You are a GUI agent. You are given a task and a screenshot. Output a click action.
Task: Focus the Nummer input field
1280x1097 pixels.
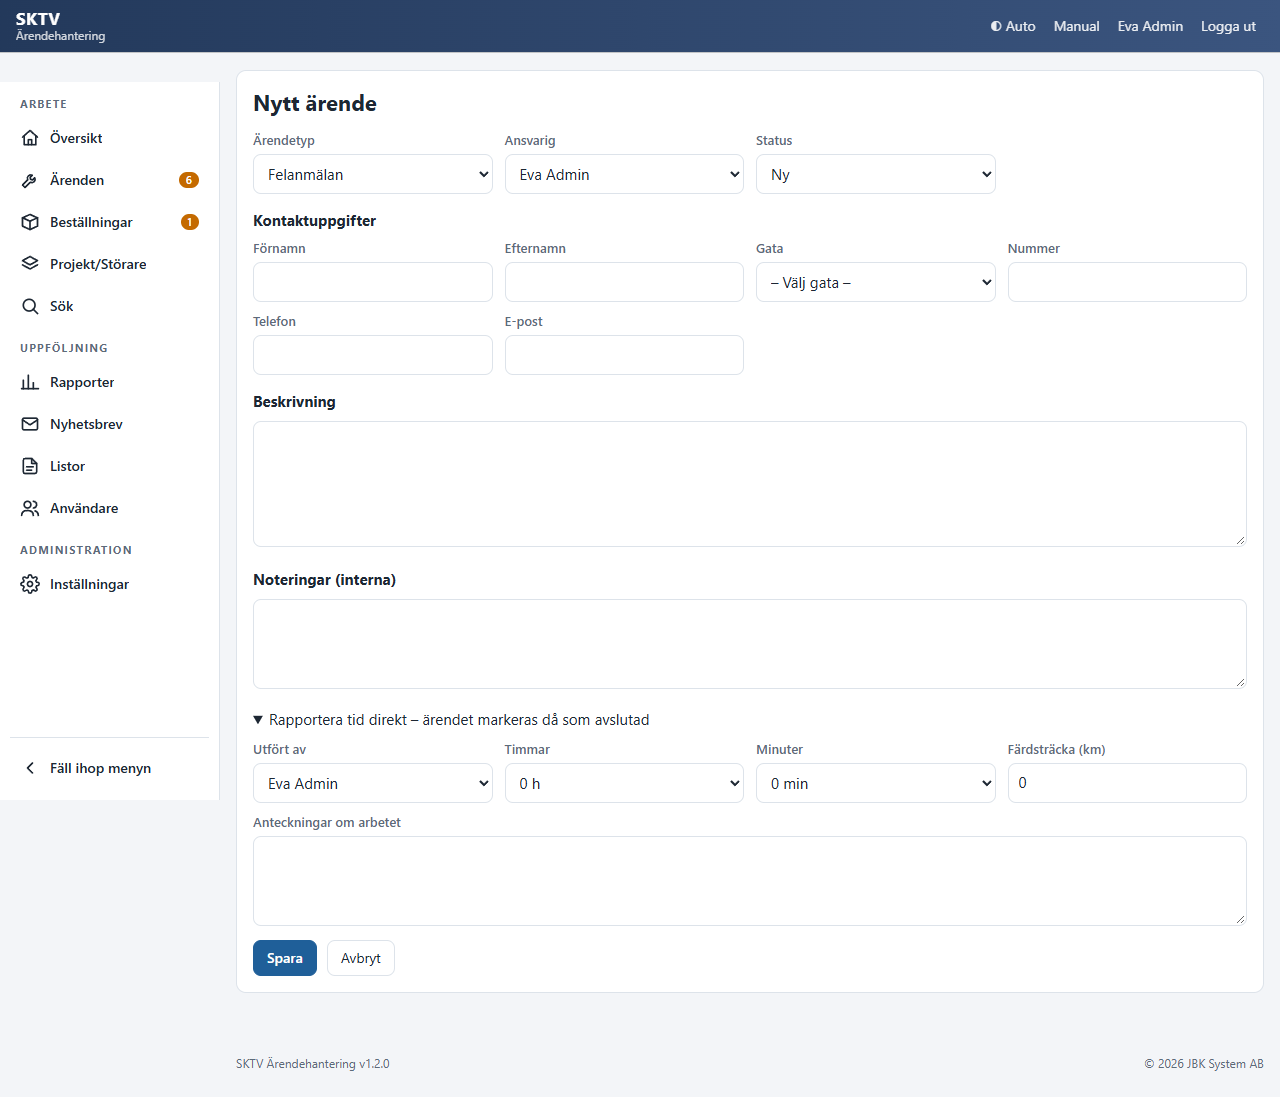pos(1127,282)
